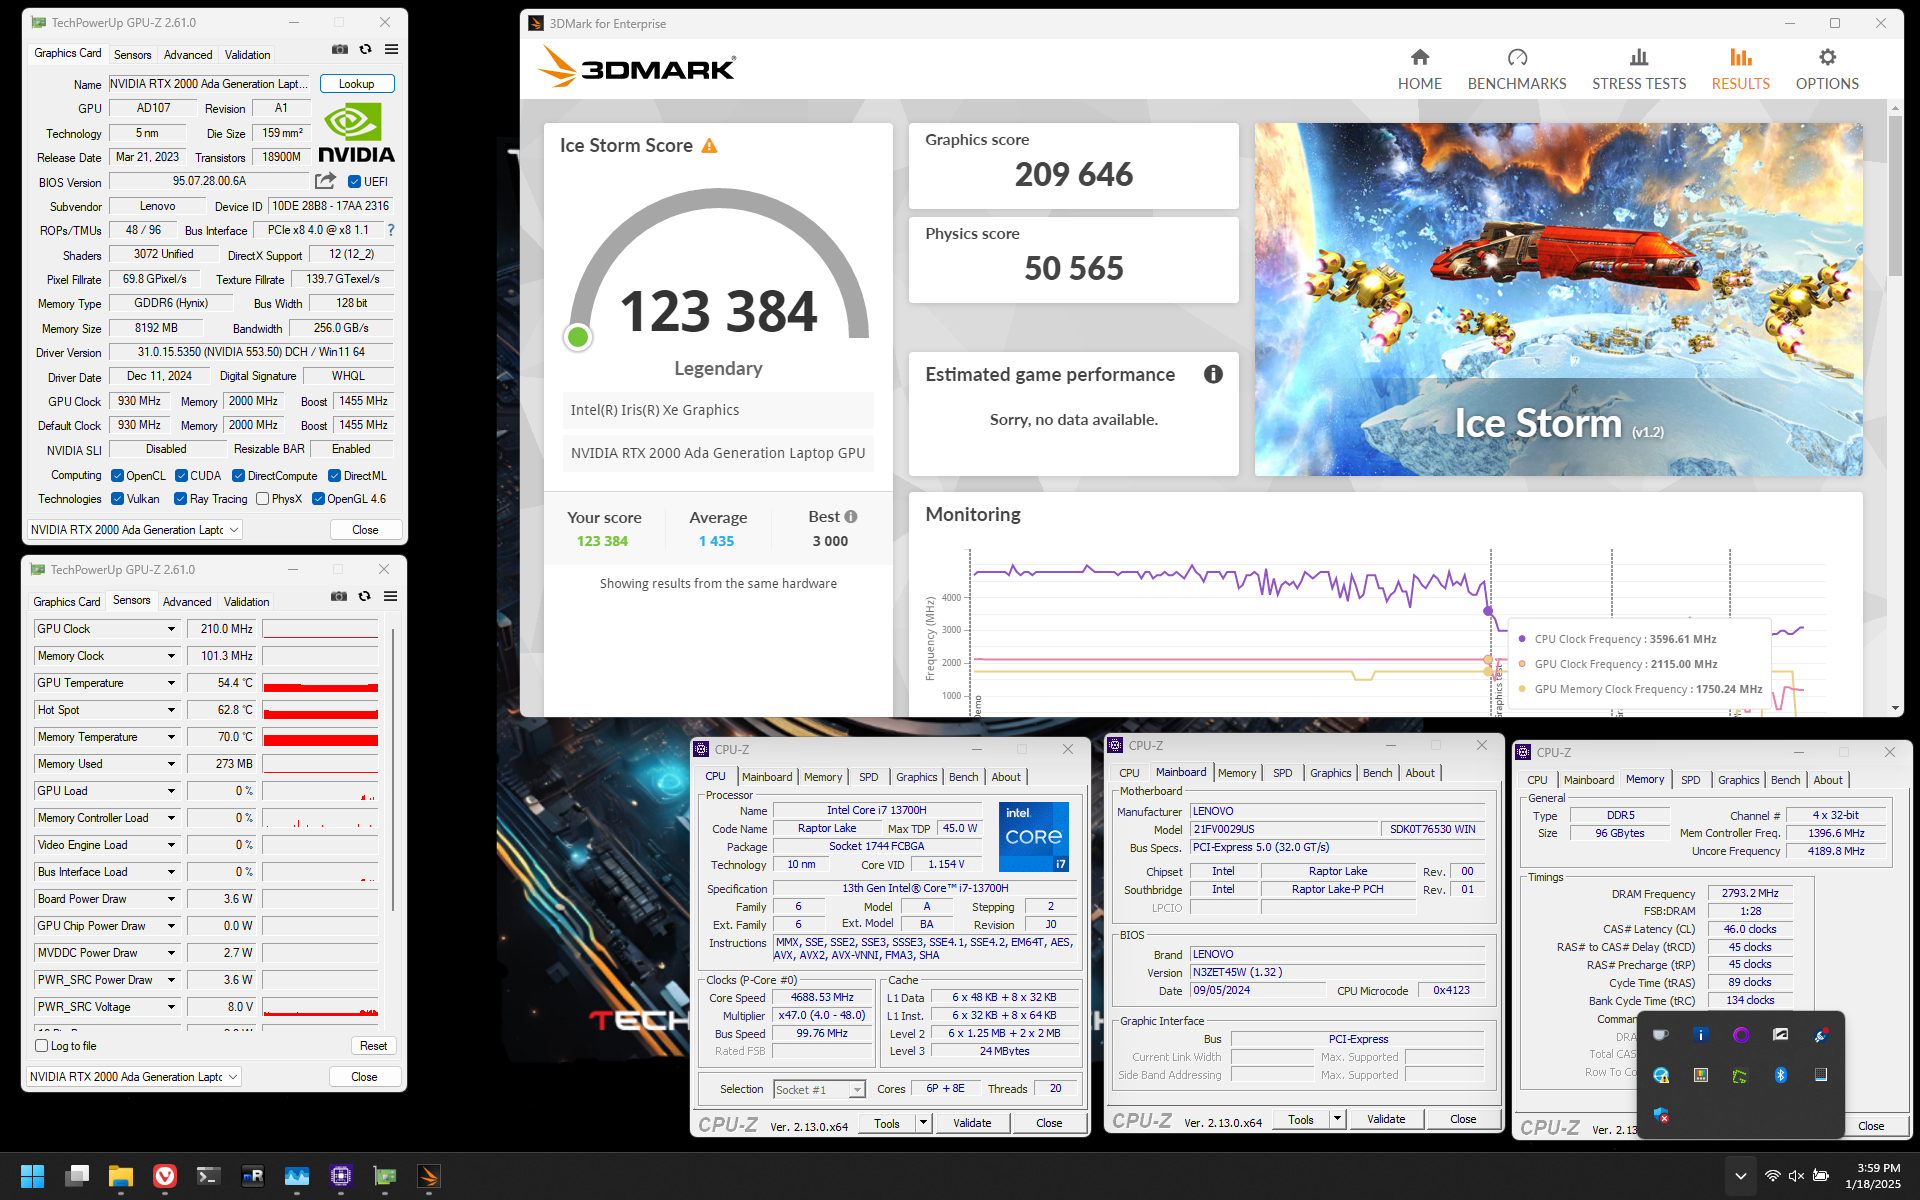
Task: Open the Memory Used sensor dropdown arrow
Action: point(171,764)
